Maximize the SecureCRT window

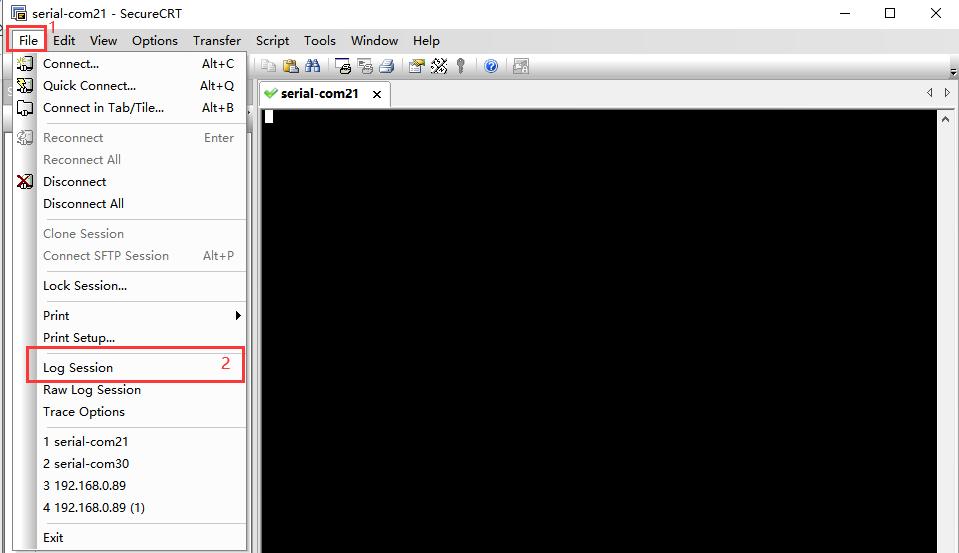tap(890, 13)
